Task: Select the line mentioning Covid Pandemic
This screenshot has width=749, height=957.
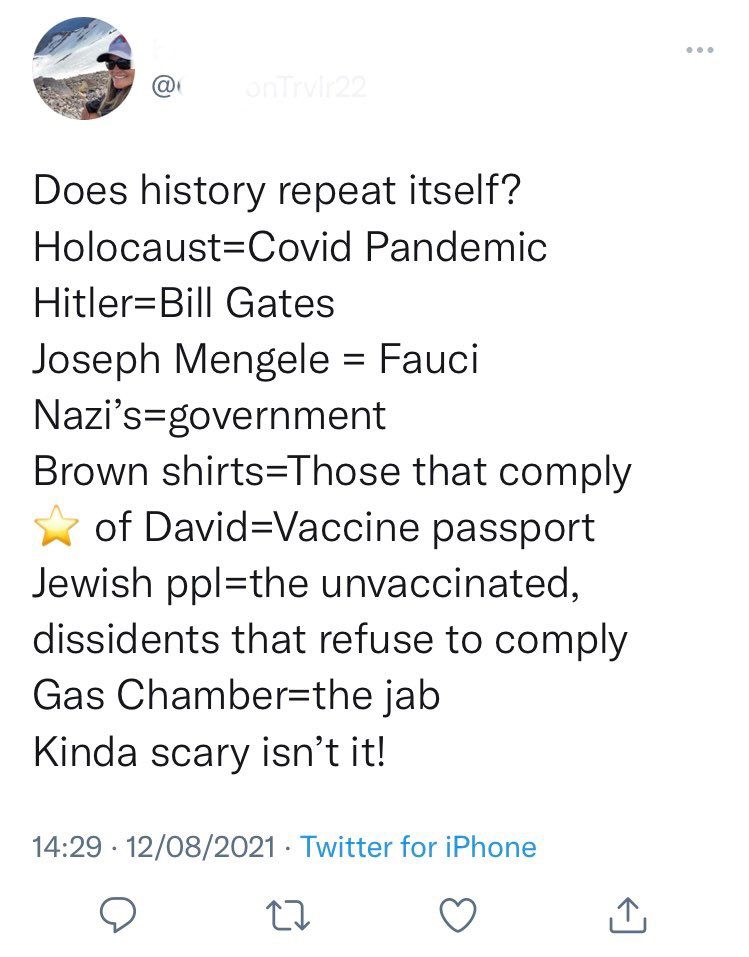Action: click(290, 247)
